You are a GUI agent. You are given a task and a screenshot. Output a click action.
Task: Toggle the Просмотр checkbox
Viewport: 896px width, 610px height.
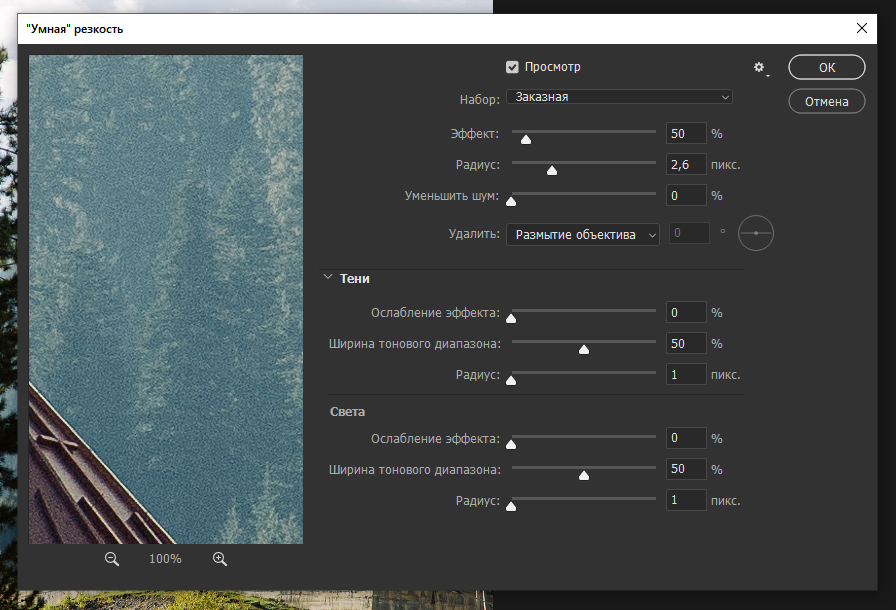[512, 67]
